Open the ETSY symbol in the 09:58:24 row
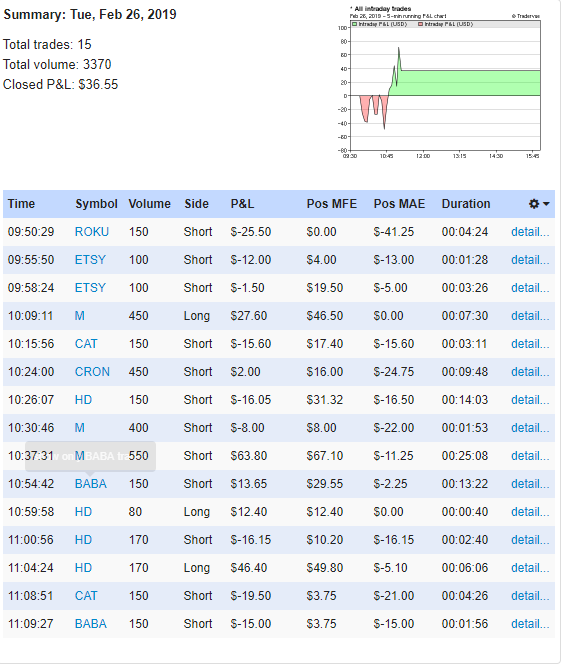The height and width of the screenshot is (666, 563). (x=90, y=288)
